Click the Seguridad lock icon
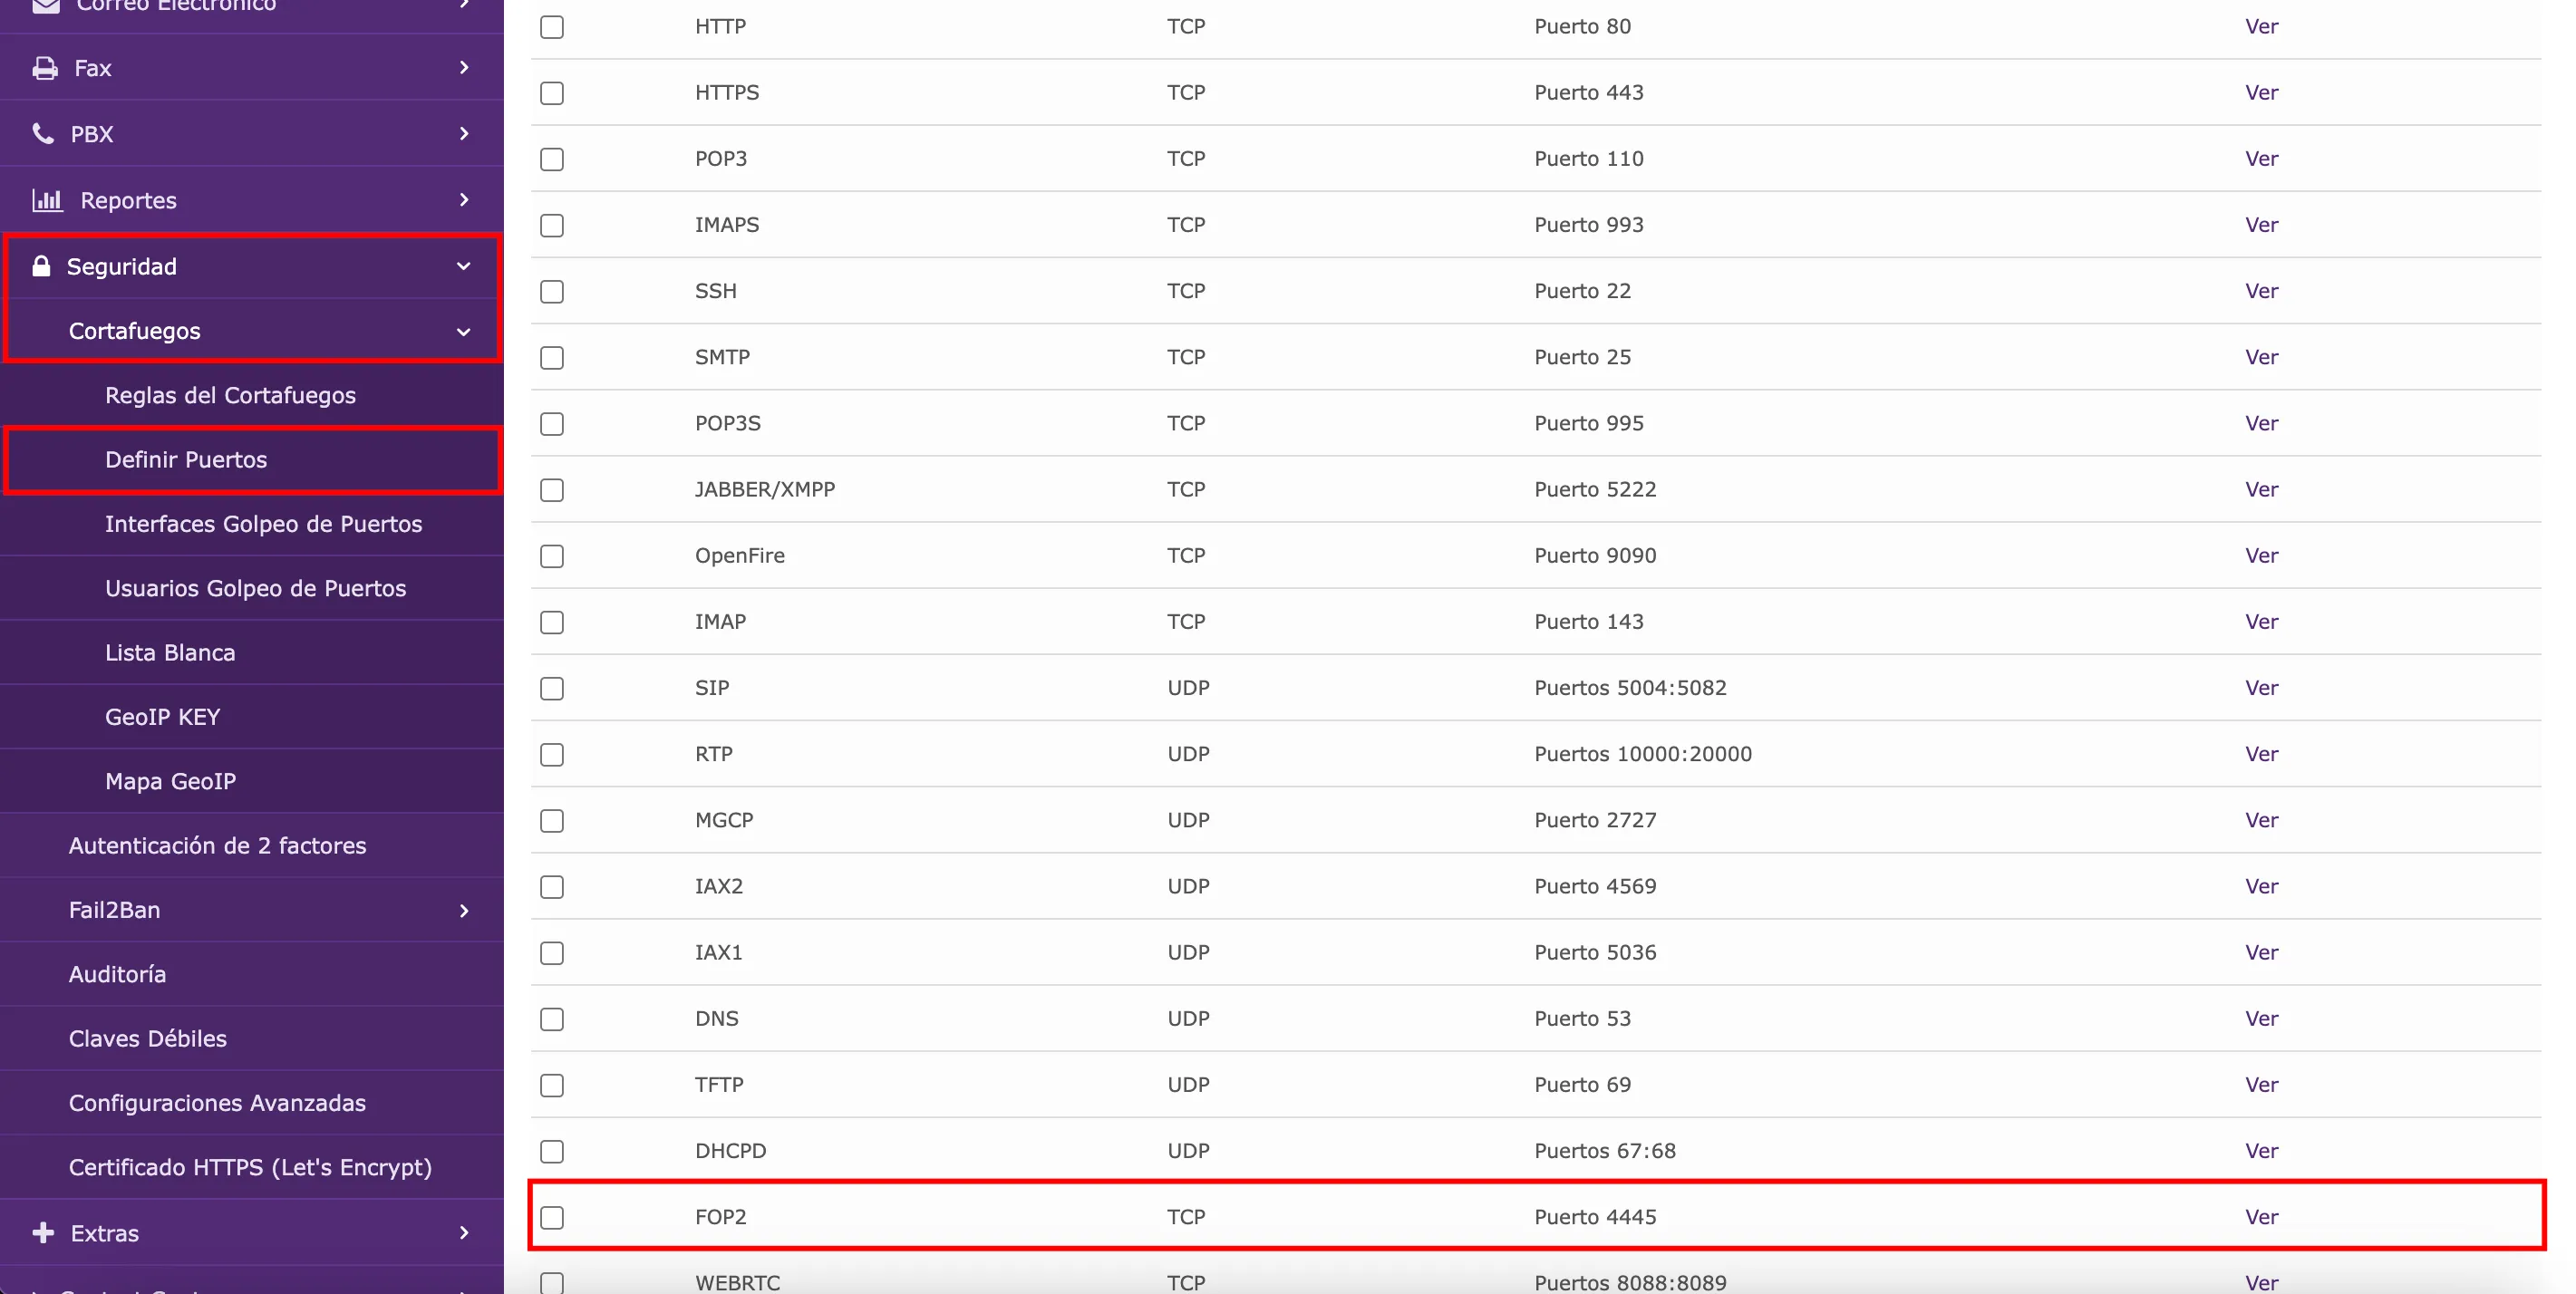Screen dimensions: 2576x1294 click(41, 266)
